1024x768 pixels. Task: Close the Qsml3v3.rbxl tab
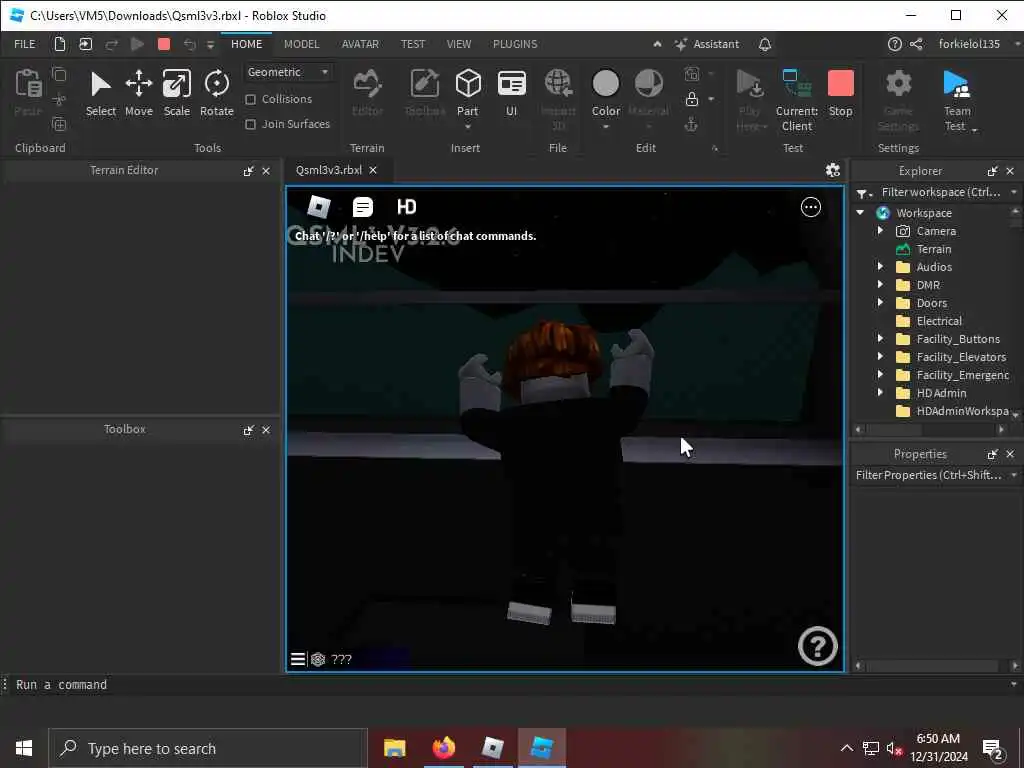point(373,170)
